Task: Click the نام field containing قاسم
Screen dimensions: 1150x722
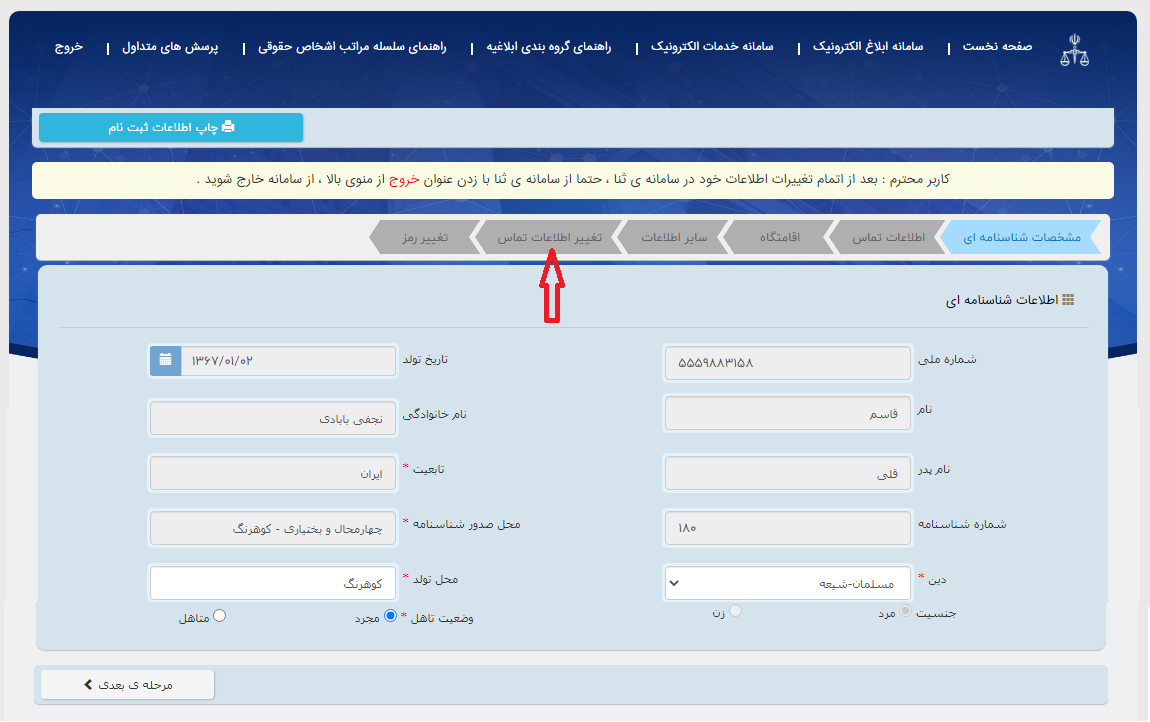Action: point(788,414)
